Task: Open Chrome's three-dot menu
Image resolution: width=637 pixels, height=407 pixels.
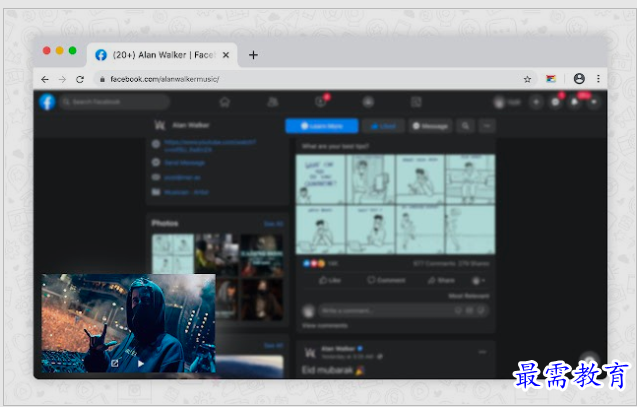Action: point(598,78)
